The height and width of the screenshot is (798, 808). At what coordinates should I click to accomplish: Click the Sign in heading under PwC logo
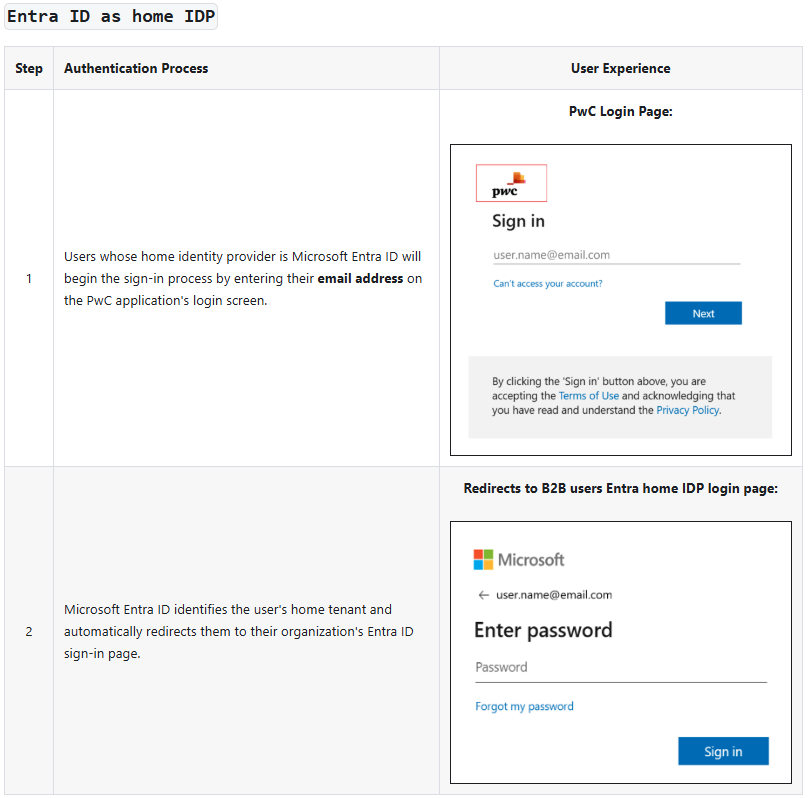[518, 221]
